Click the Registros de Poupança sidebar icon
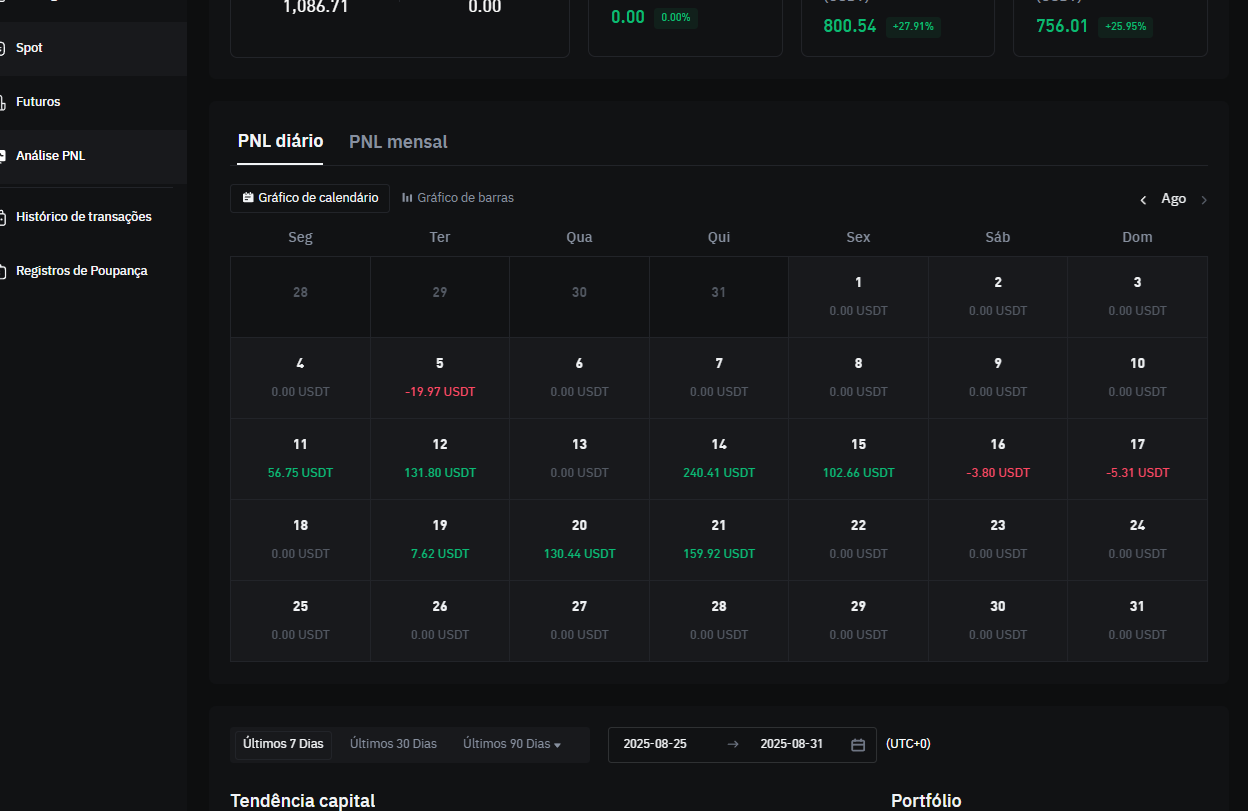The width and height of the screenshot is (1248, 811). point(3,271)
